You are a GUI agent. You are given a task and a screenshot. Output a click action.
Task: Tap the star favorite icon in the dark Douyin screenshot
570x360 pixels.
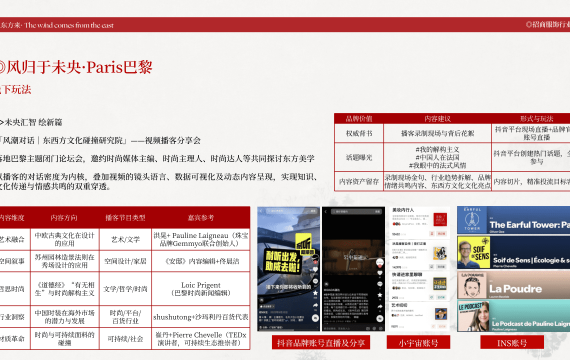tap(380, 295)
